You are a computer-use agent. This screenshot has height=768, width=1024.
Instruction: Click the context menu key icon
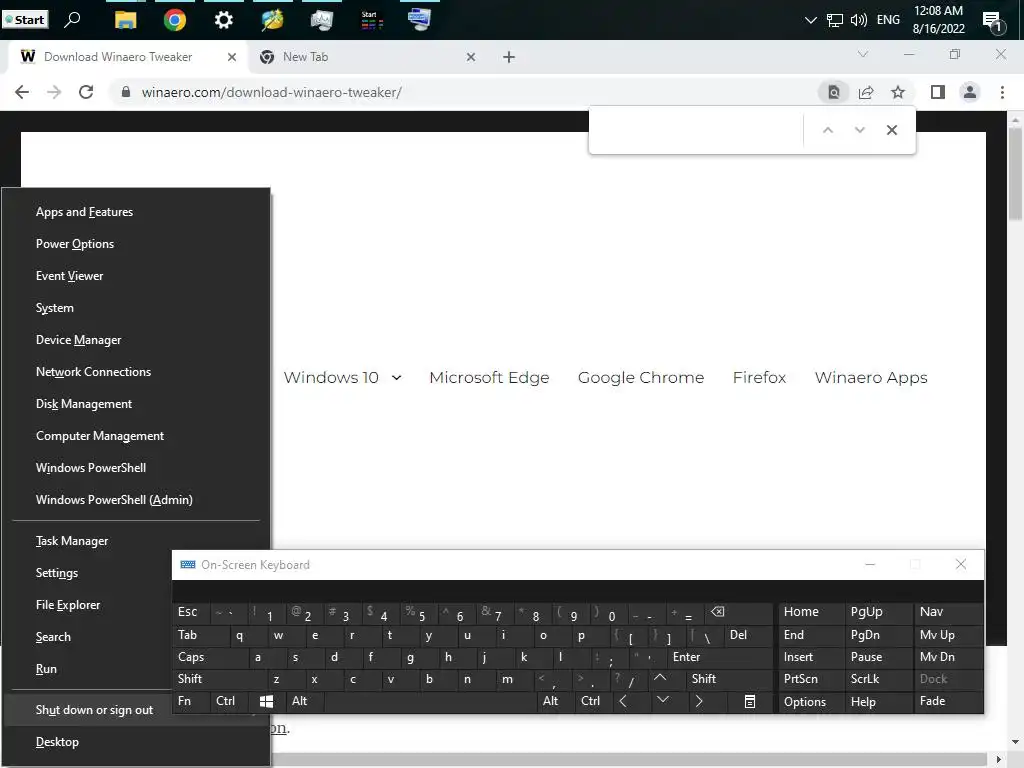tap(750, 701)
